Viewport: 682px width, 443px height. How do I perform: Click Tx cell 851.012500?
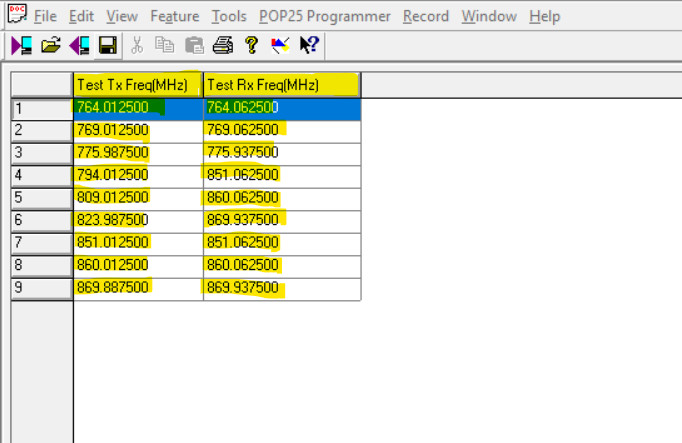[x=138, y=244]
